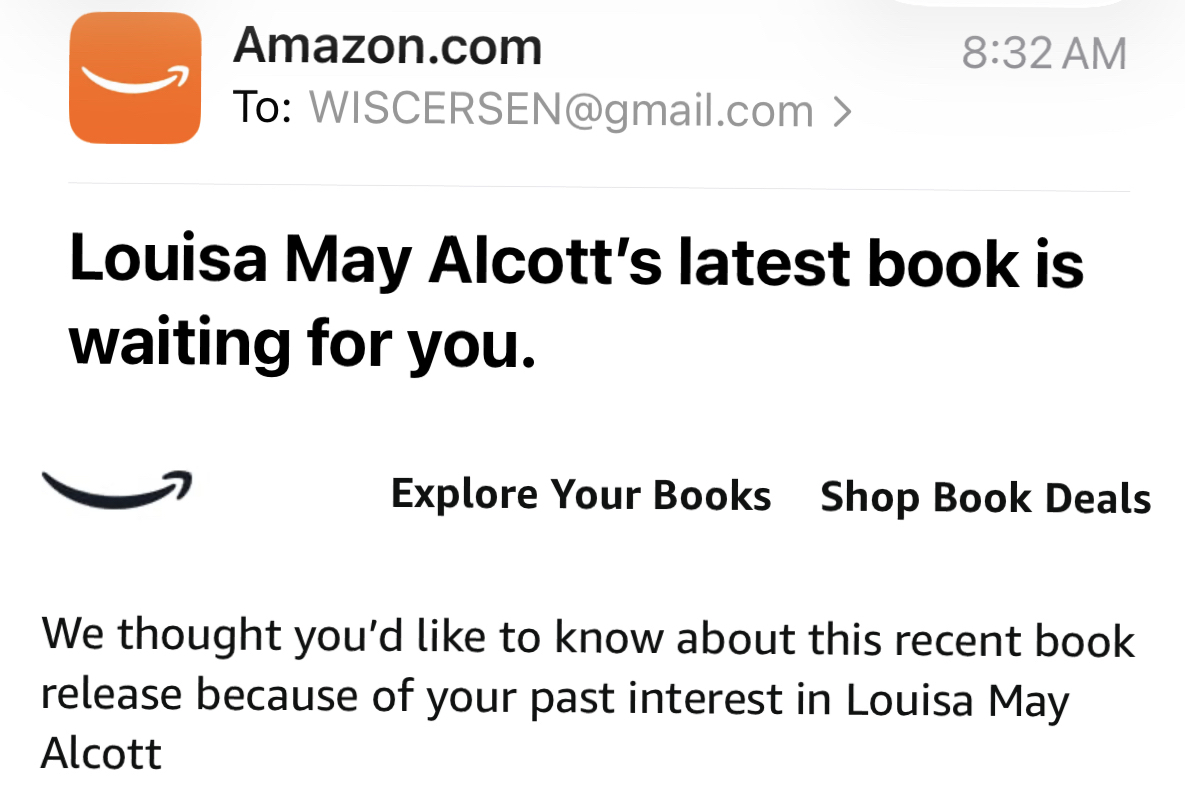Click the black Amazon smile logo
This screenshot has width=1185, height=793.
[x=117, y=489]
